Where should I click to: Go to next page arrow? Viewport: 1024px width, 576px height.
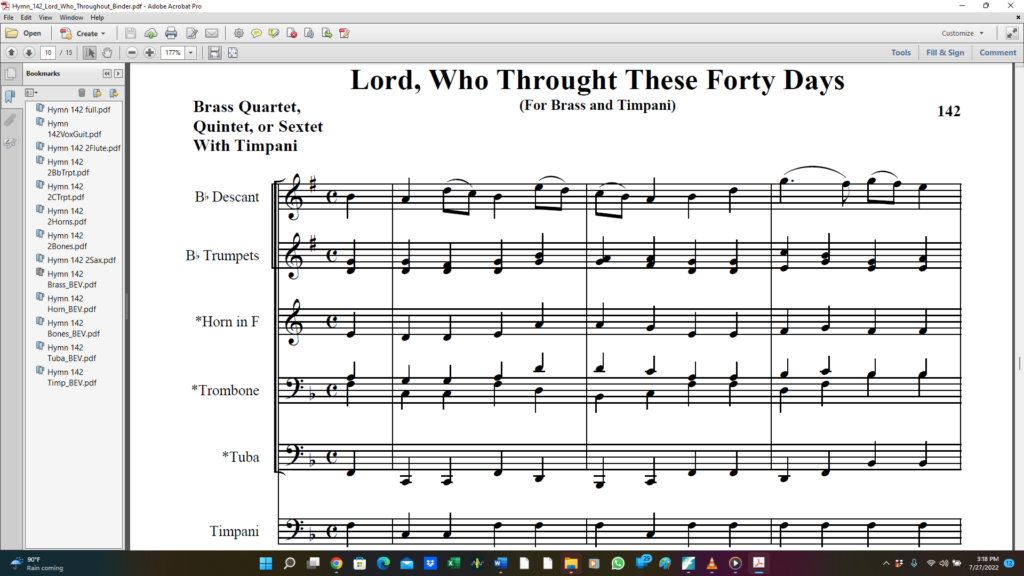click(29, 52)
